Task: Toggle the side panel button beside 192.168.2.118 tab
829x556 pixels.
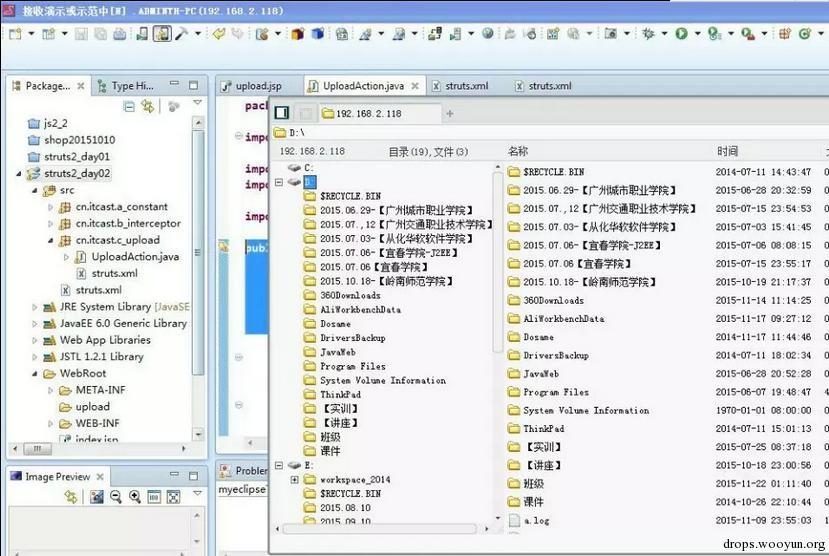Action: pyautogui.click(x=282, y=113)
